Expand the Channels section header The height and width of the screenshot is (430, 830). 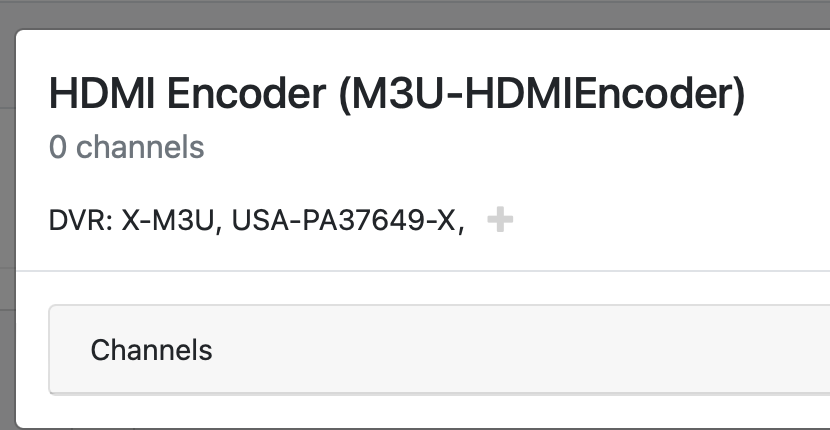coord(440,350)
